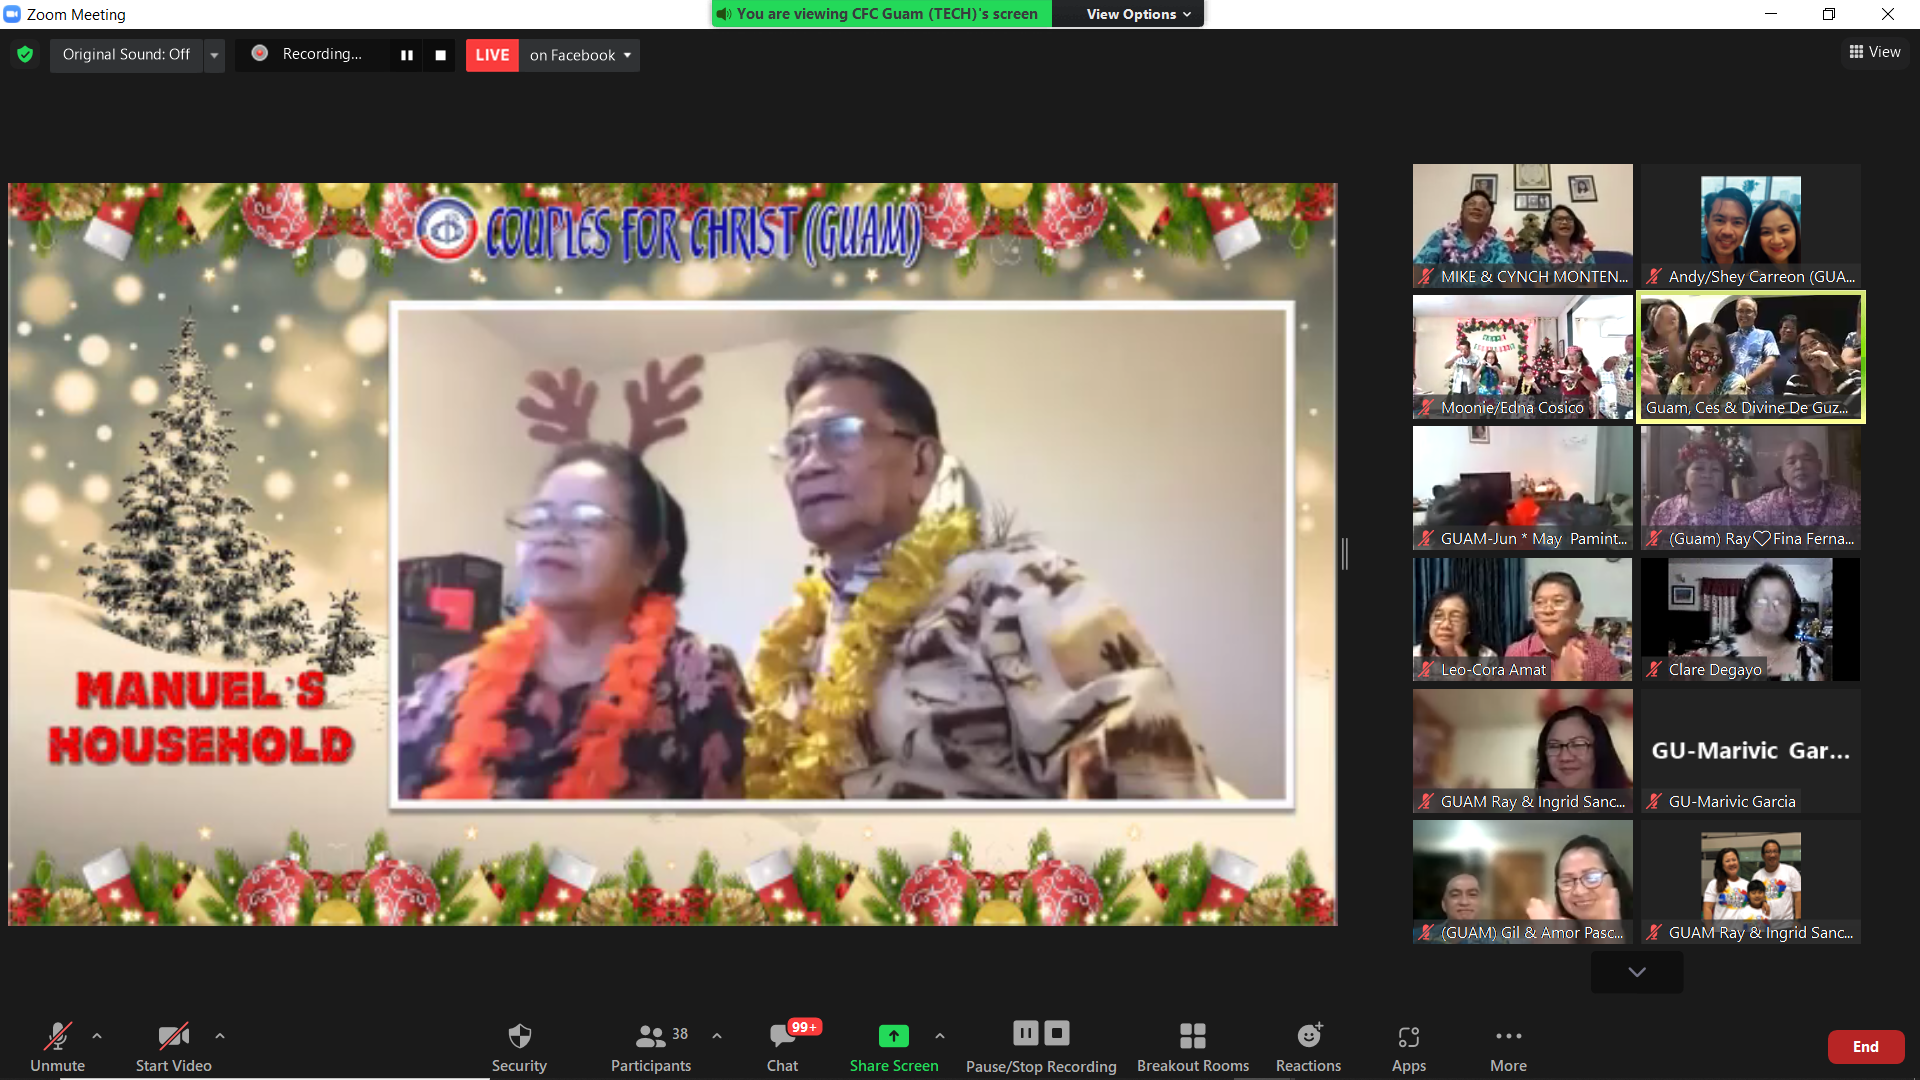Select GU-Marivic Garcia participant tile
1920x1080 pixels.
[x=1750, y=751]
